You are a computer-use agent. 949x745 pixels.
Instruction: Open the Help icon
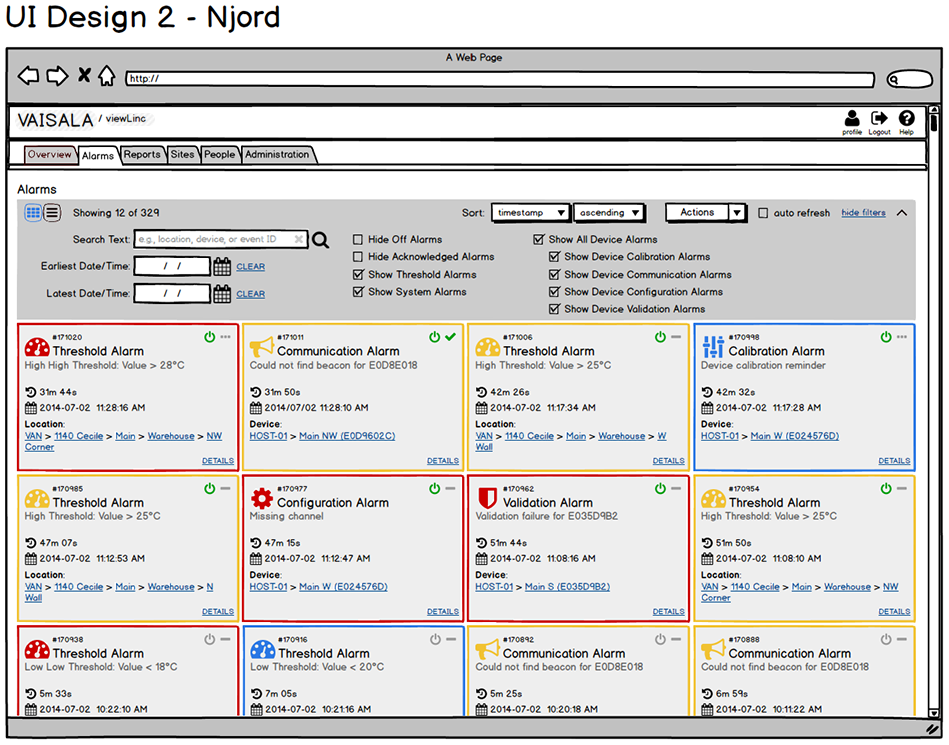pos(906,121)
